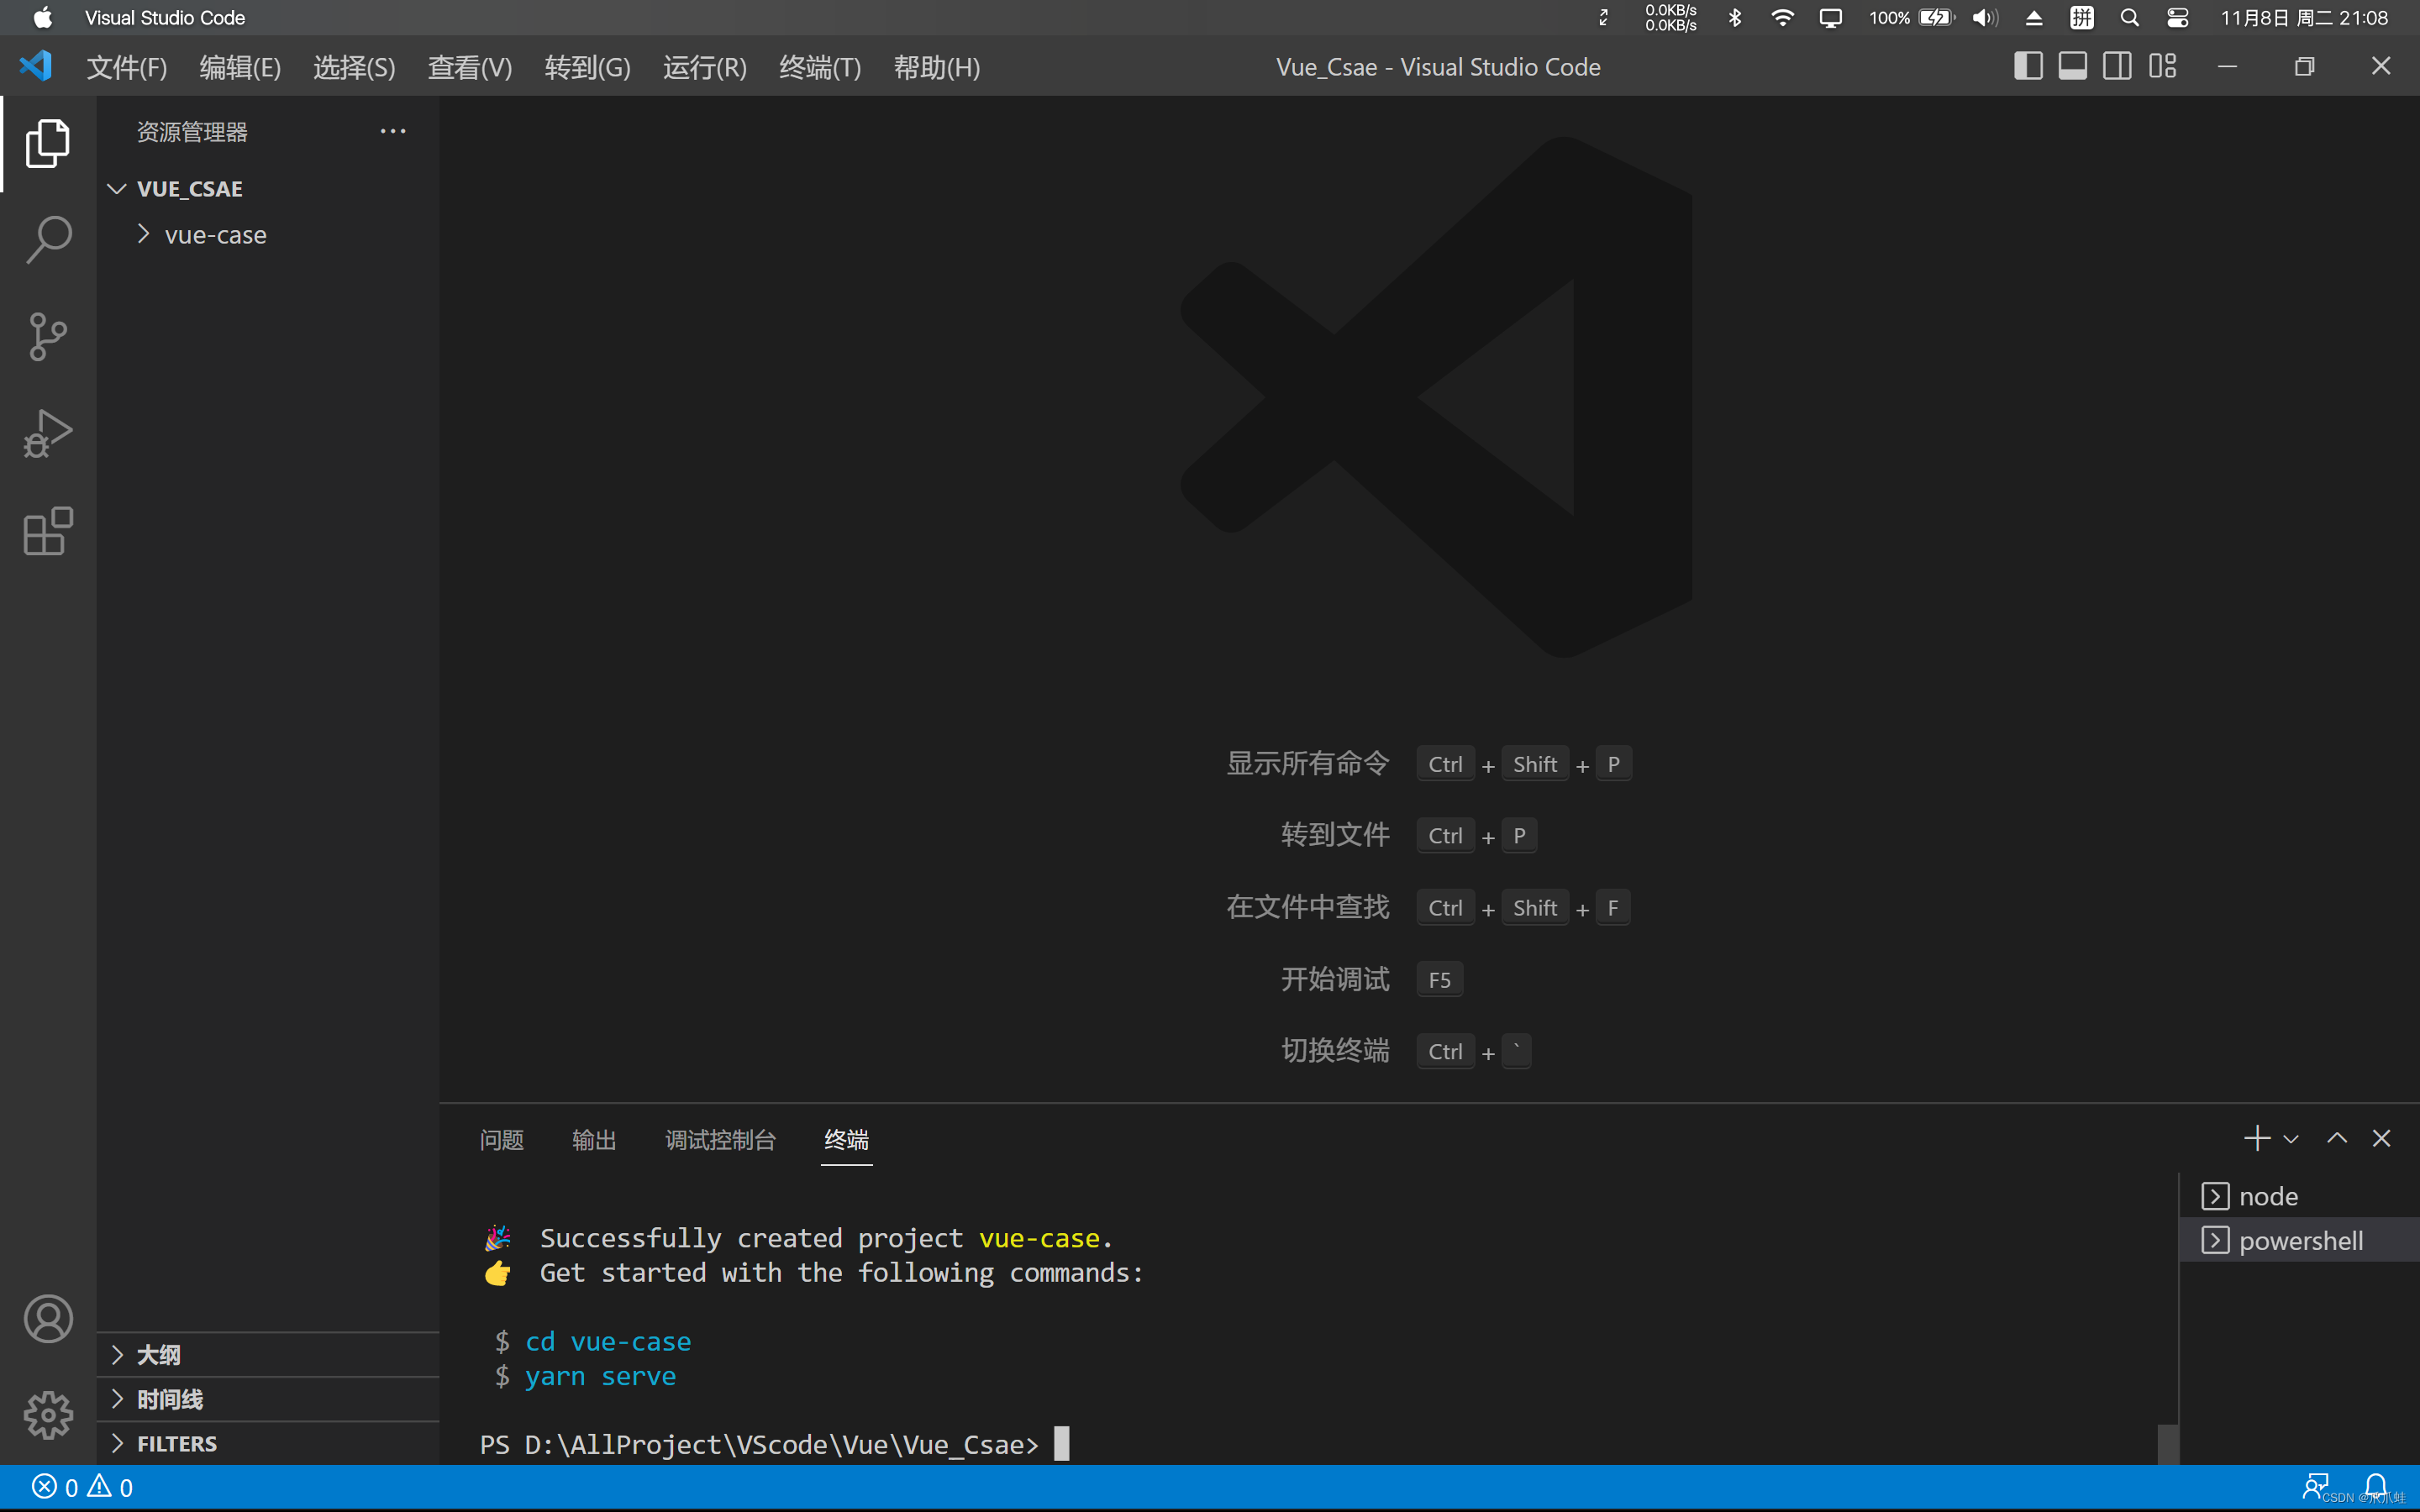Maximize the terminal panel with up chevron
This screenshot has height=1512, width=2420.
click(x=2336, y=1138)
